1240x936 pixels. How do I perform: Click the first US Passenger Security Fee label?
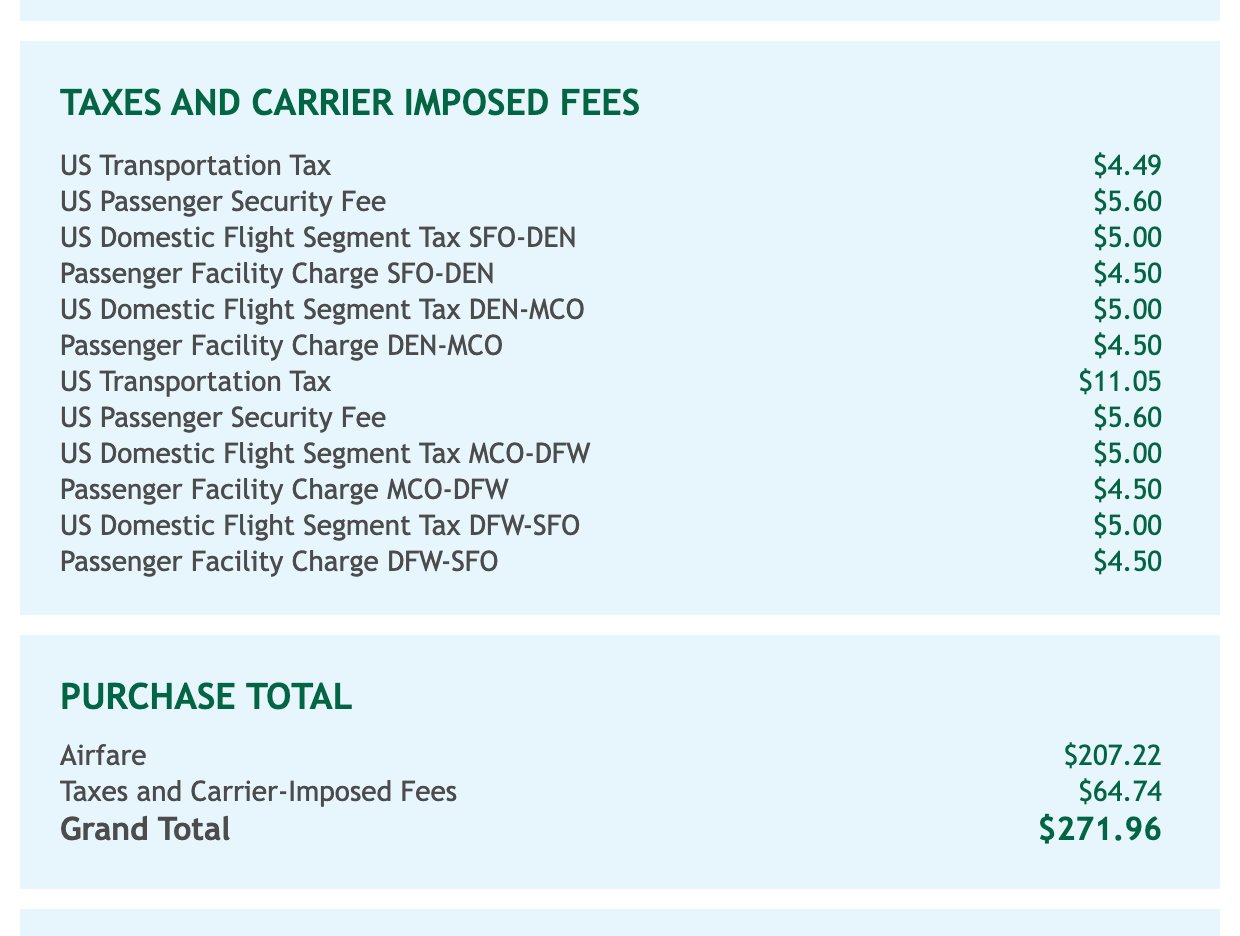pyautogui.click(x=223, y=202)
